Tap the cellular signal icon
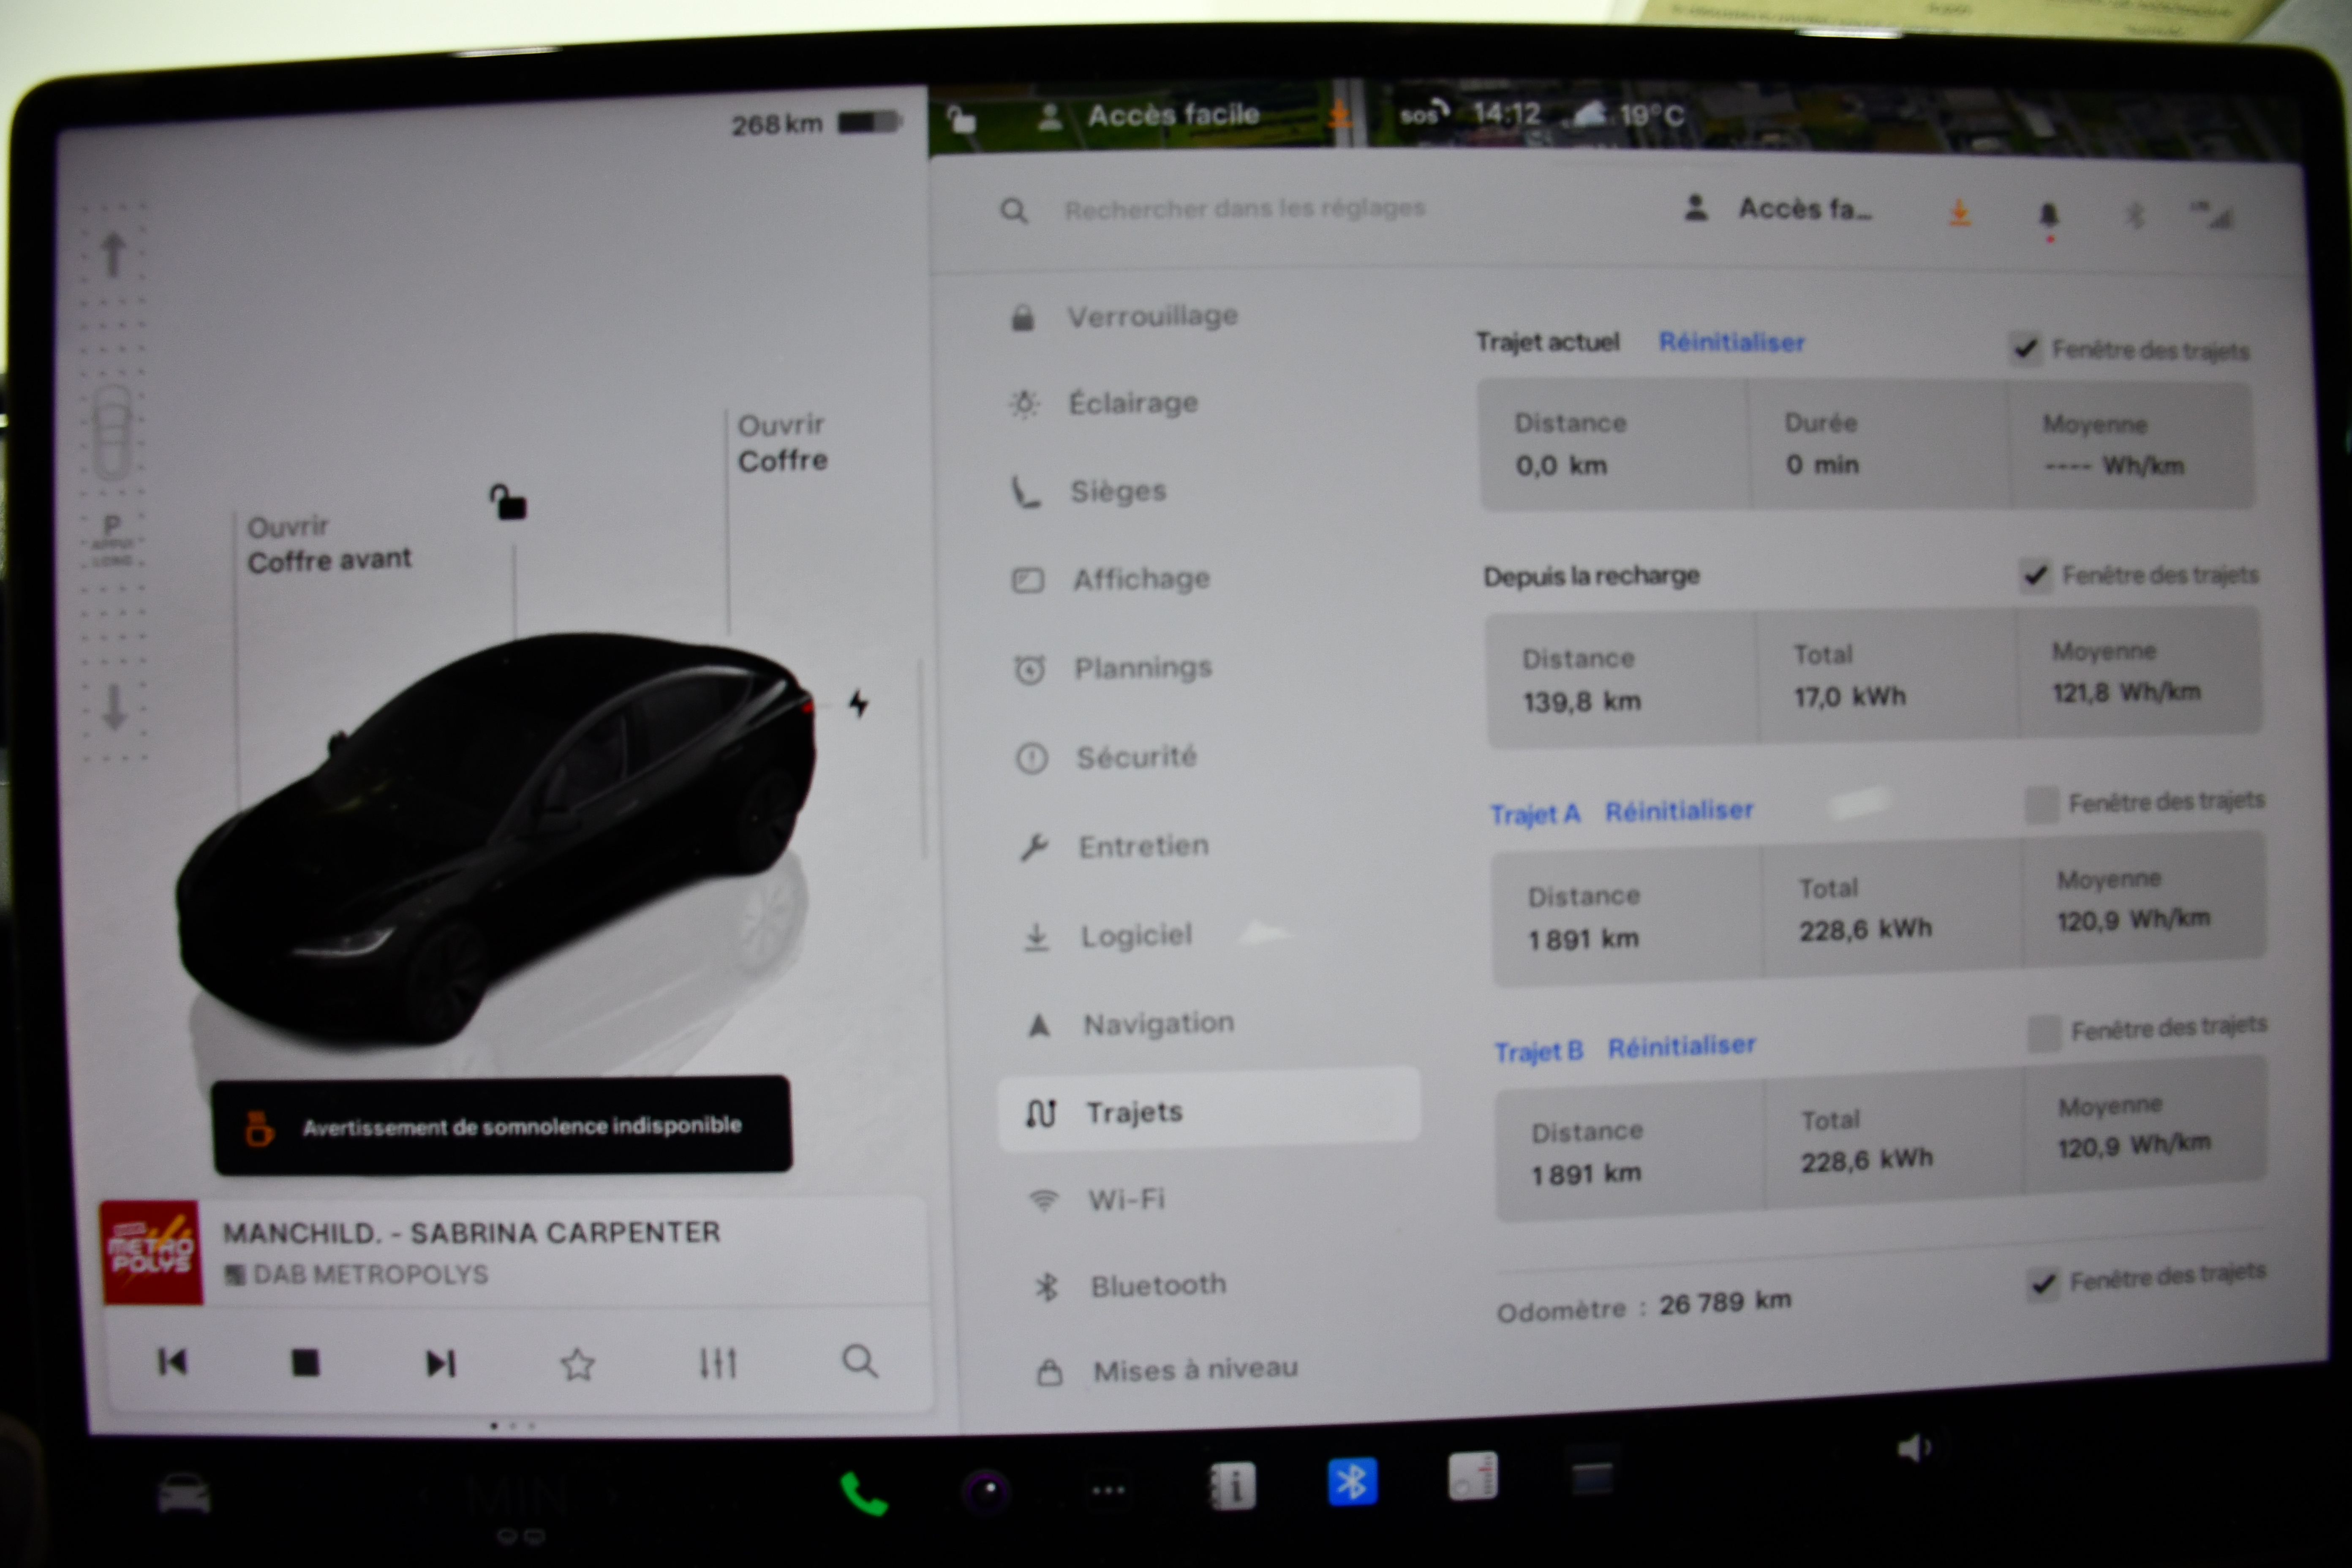2352x1568 pixels. [x=2212, y=214]
